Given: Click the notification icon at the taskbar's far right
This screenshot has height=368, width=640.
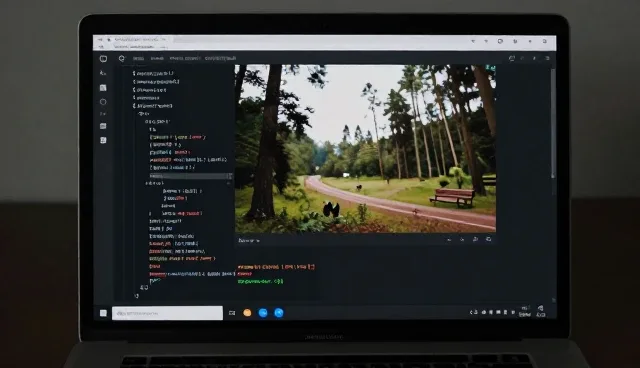Looking at the screenshot, I should pos(540,311).
